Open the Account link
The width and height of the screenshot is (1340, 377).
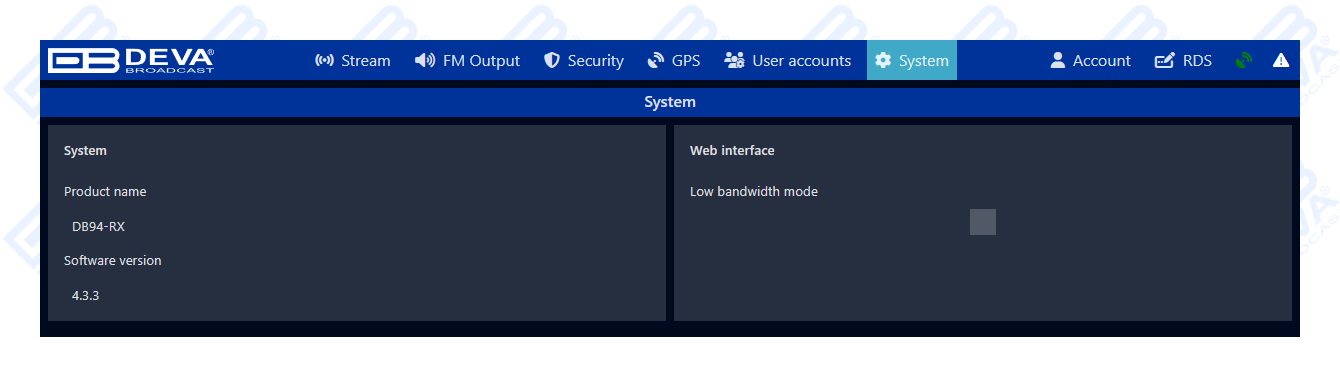(x=1091, y=61)
